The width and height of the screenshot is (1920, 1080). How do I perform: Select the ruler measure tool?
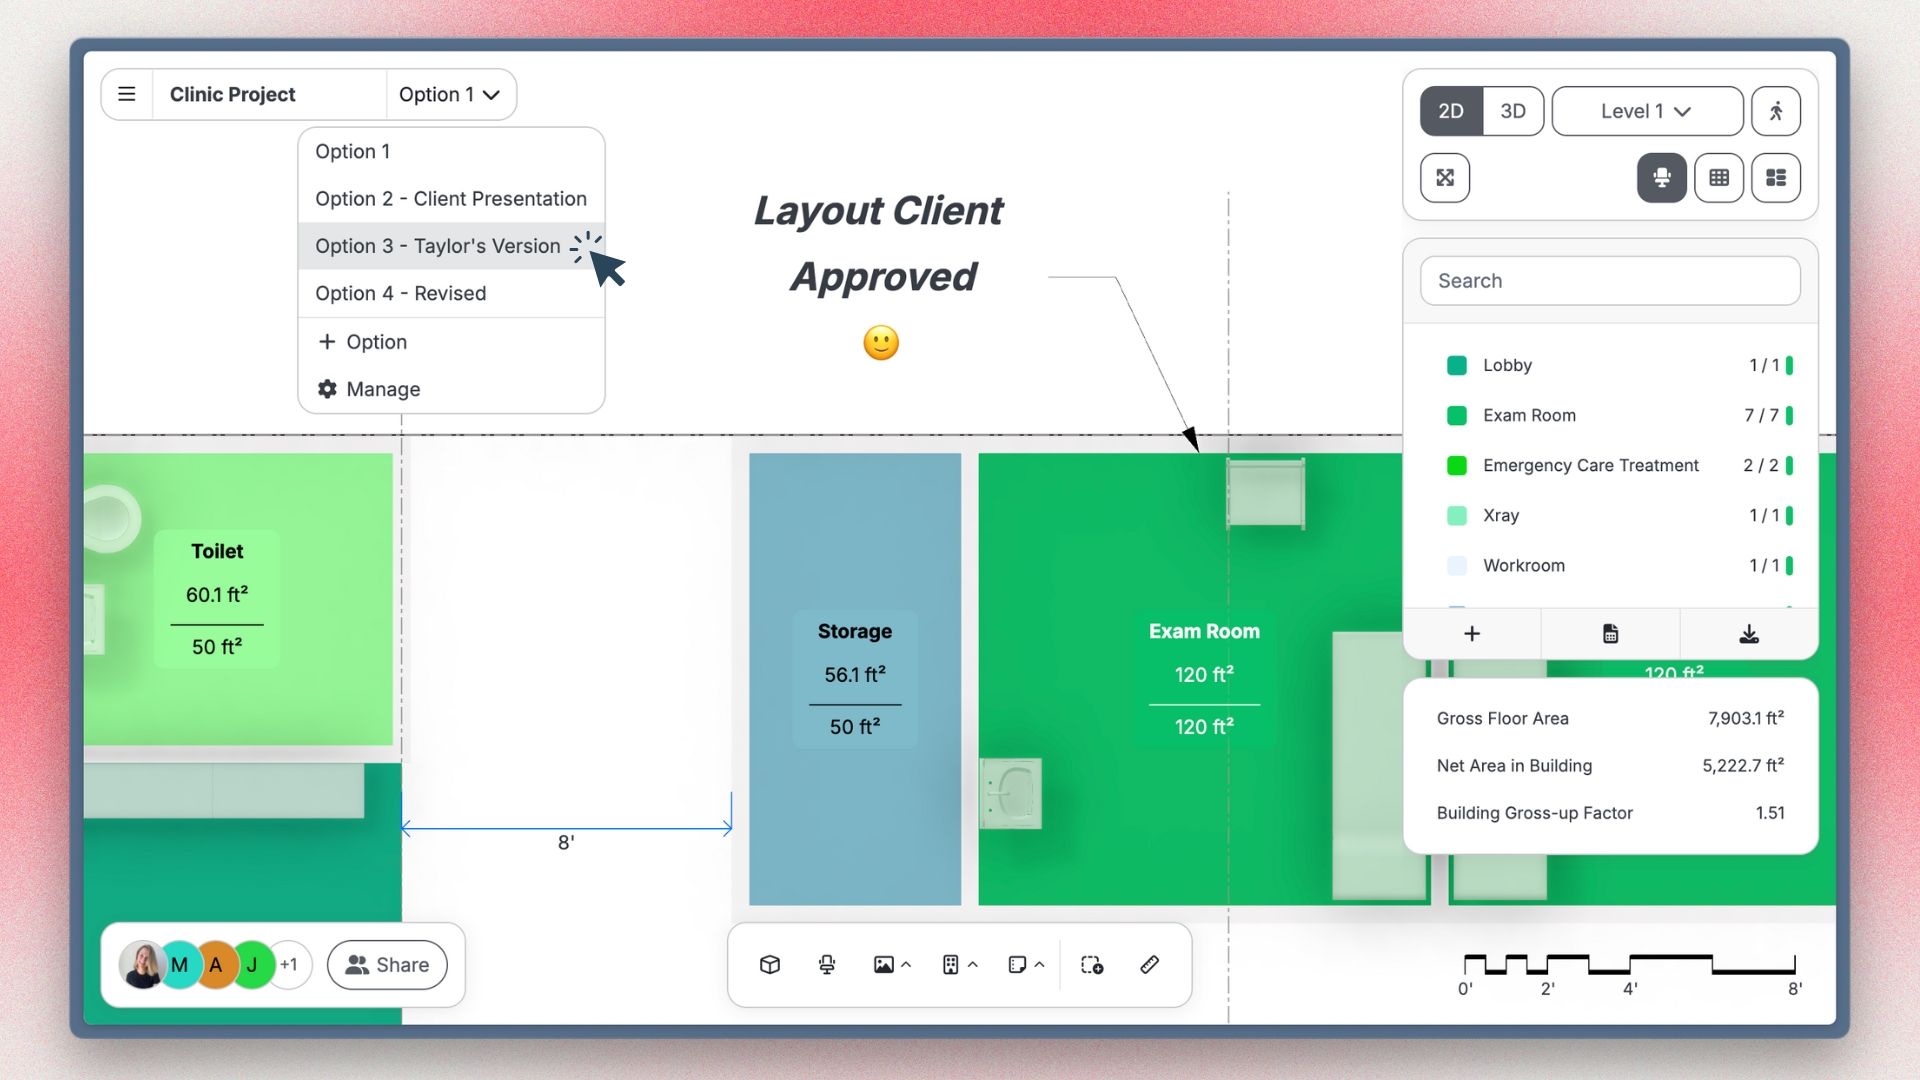click(1150, 965)
